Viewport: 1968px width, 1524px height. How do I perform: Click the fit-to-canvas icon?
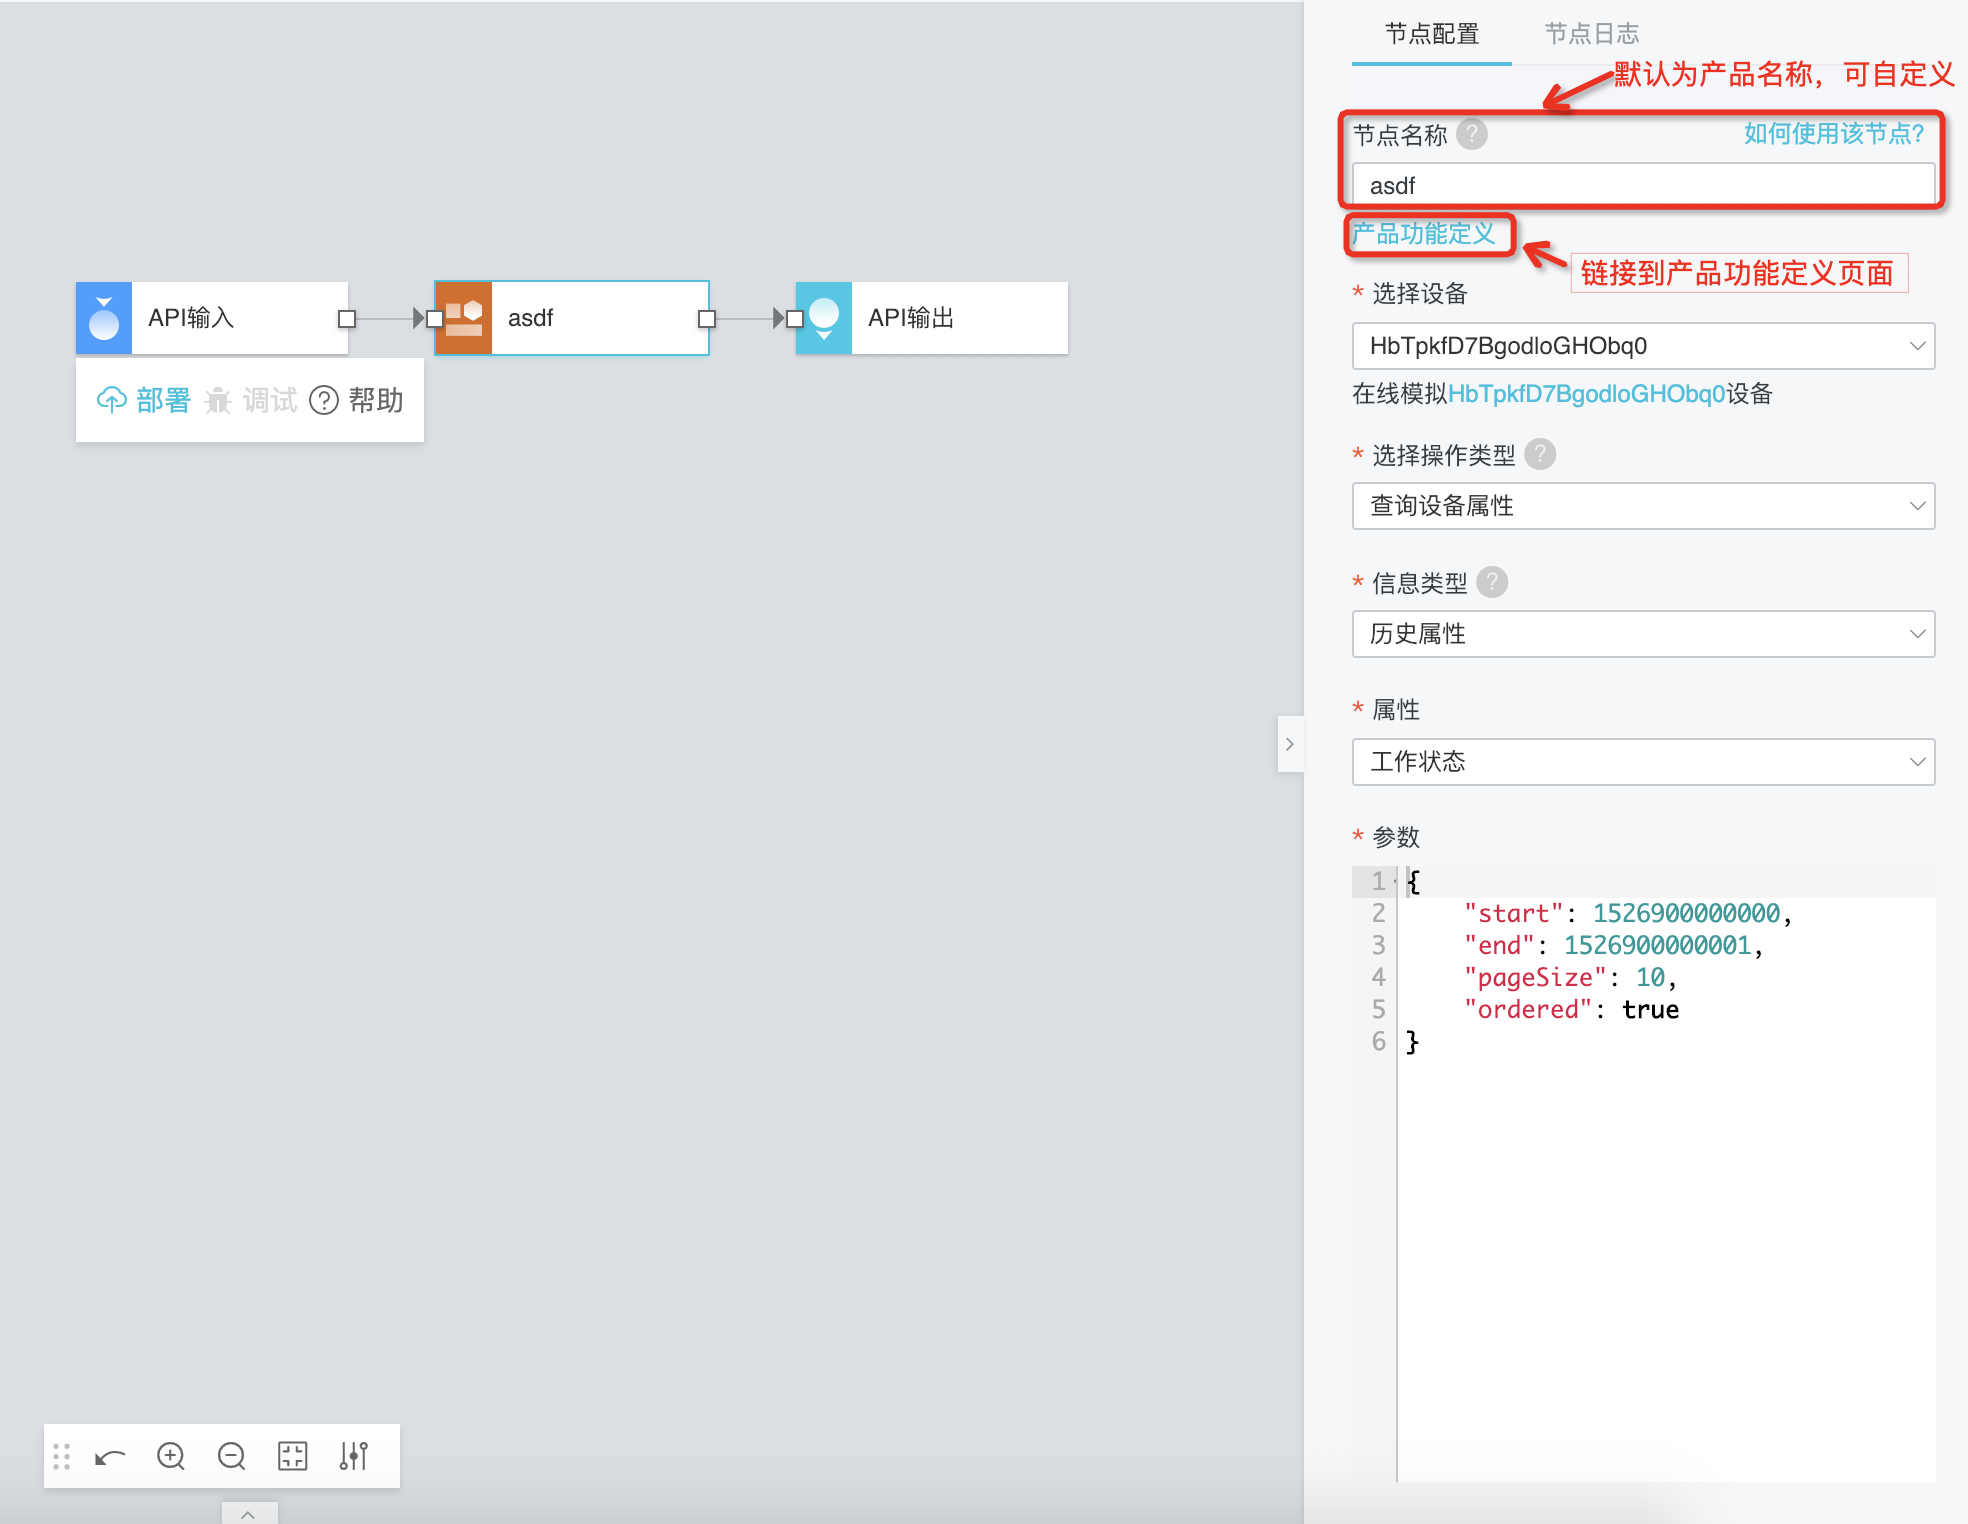pos(292,1456)
